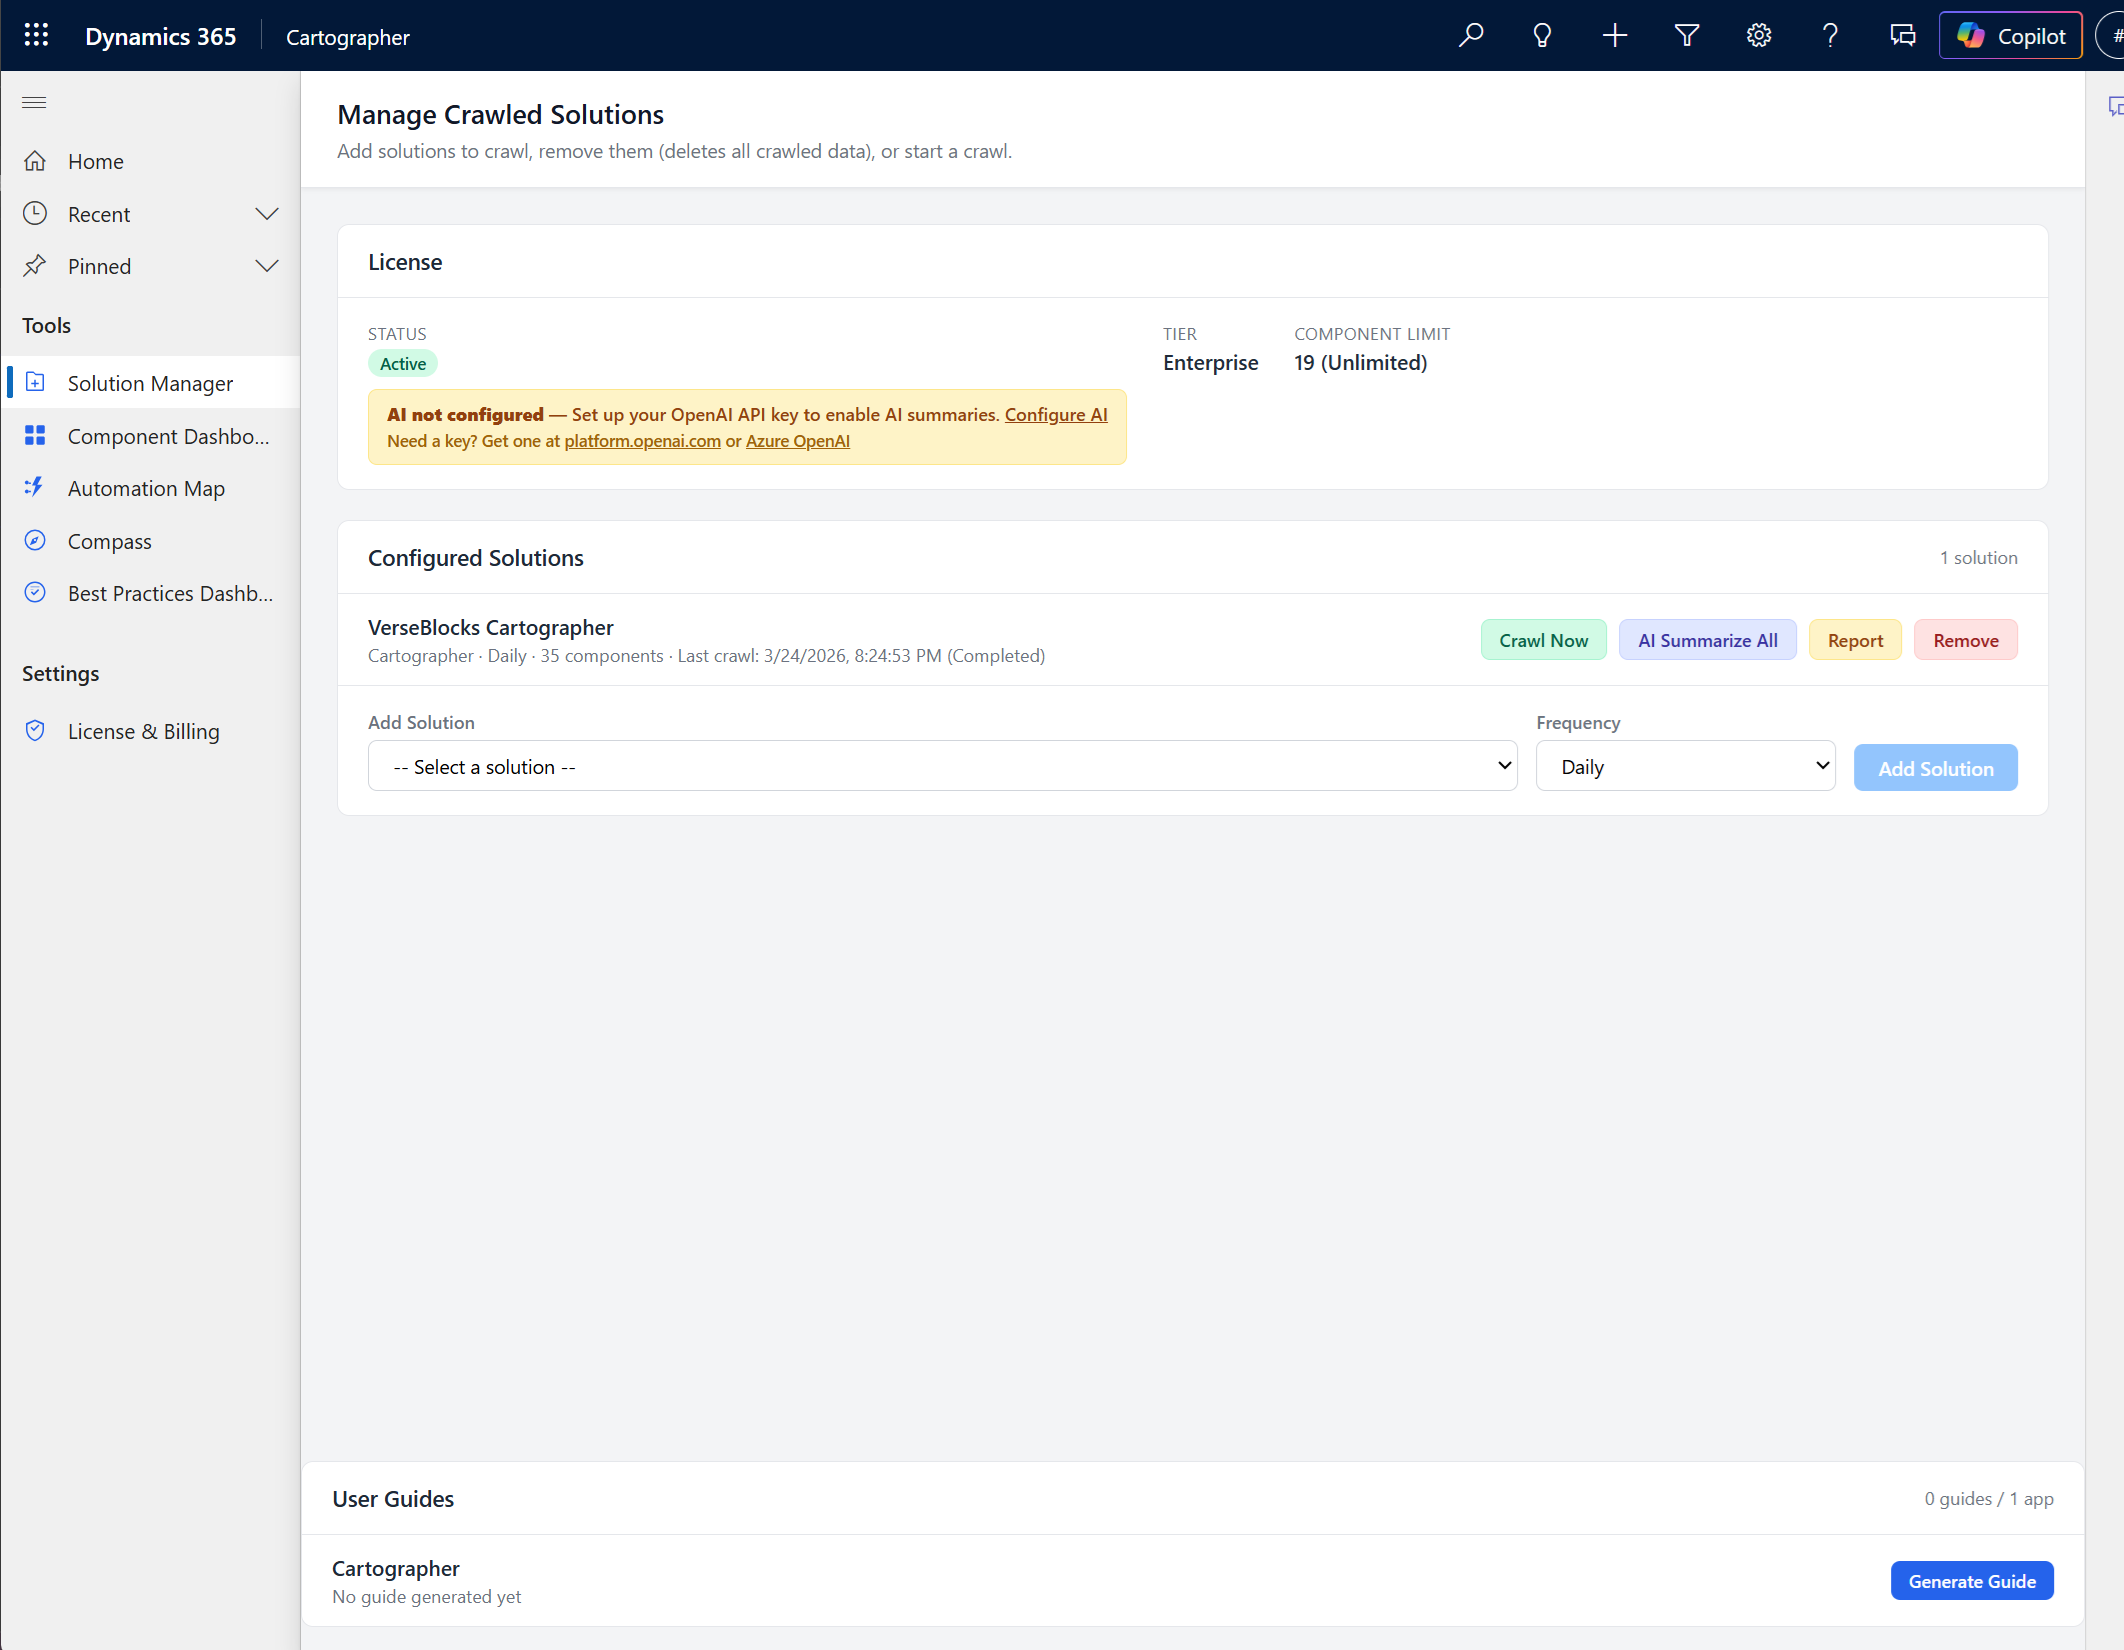Click the plus new record icon
This screenshot has height=1650, width=2124.
coord(1614,36)
